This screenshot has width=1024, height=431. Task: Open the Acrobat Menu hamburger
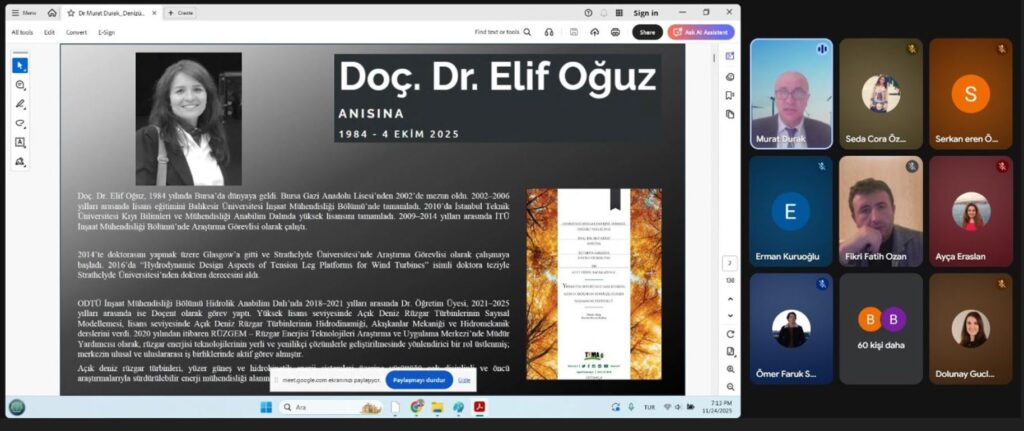point(24,13)
